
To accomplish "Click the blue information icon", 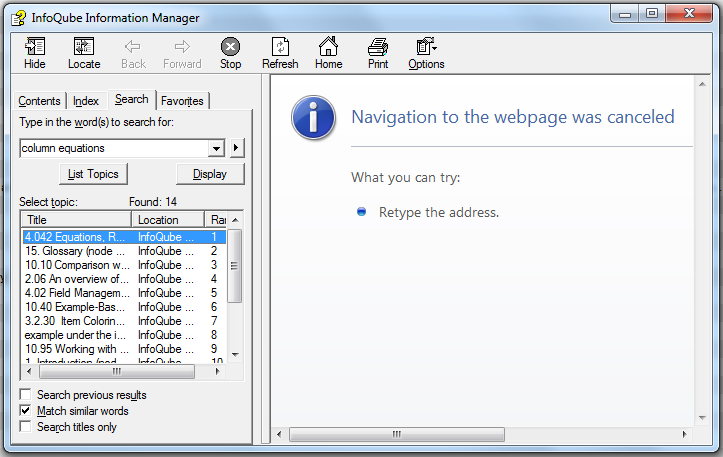I will coord(313,118).
